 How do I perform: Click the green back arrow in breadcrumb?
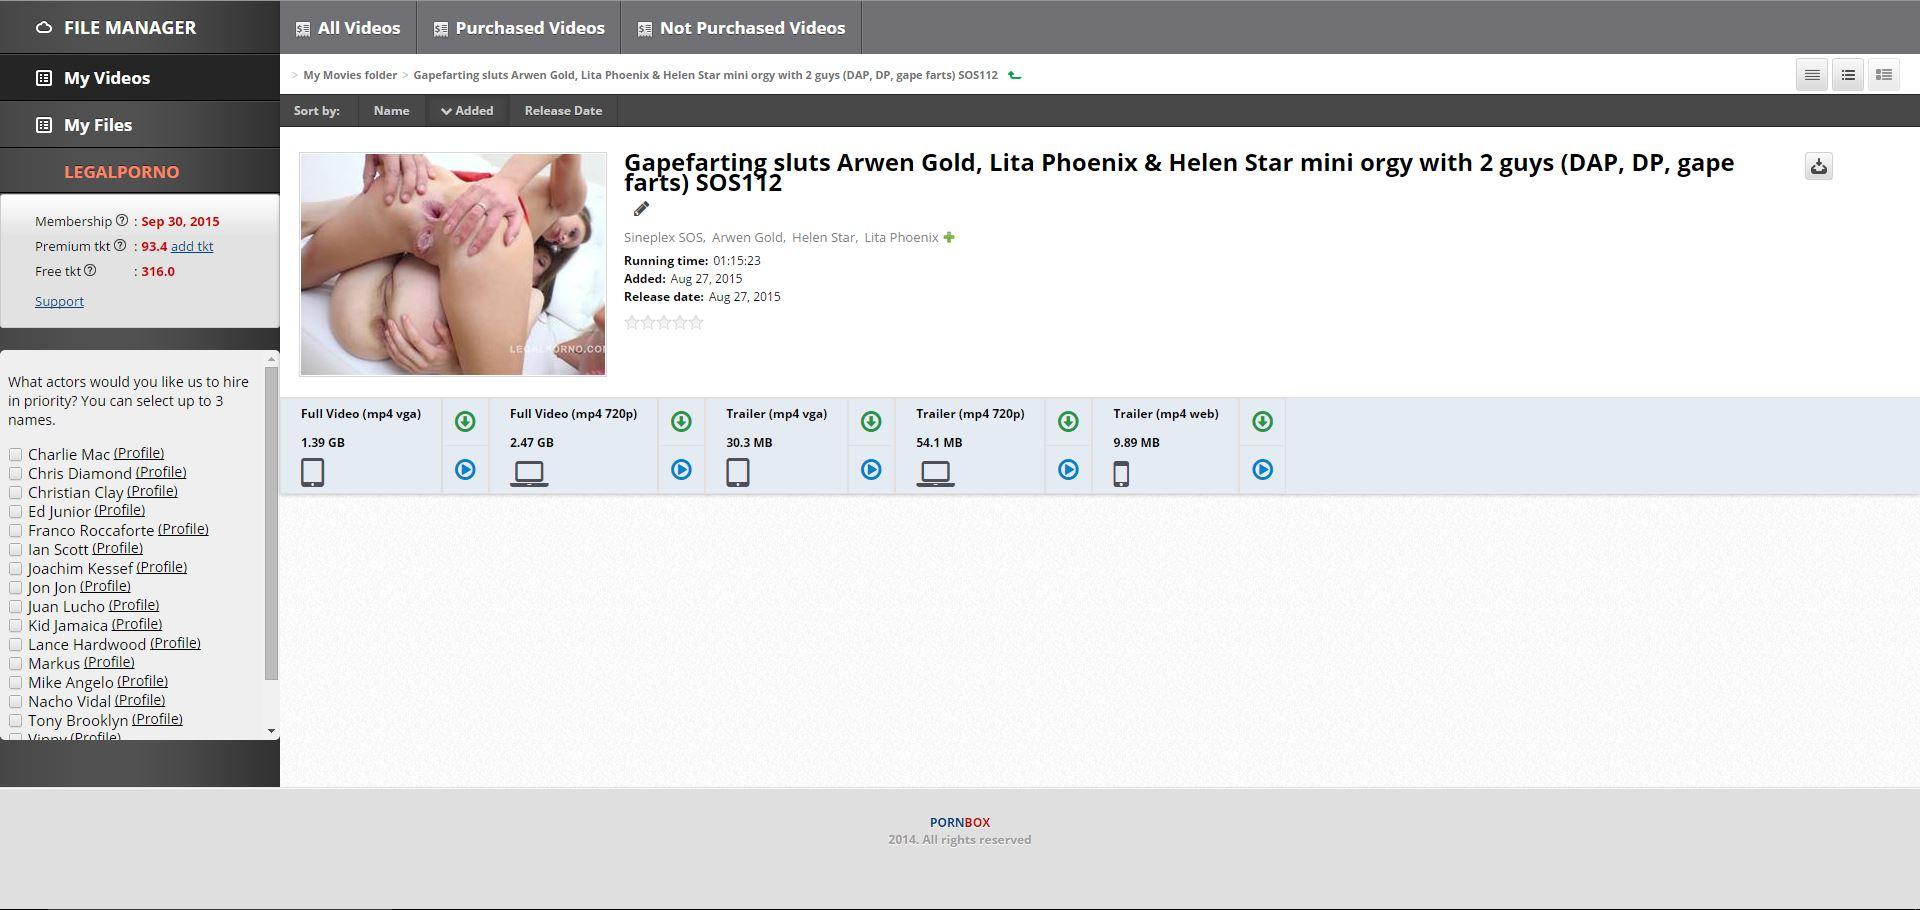1015,75
